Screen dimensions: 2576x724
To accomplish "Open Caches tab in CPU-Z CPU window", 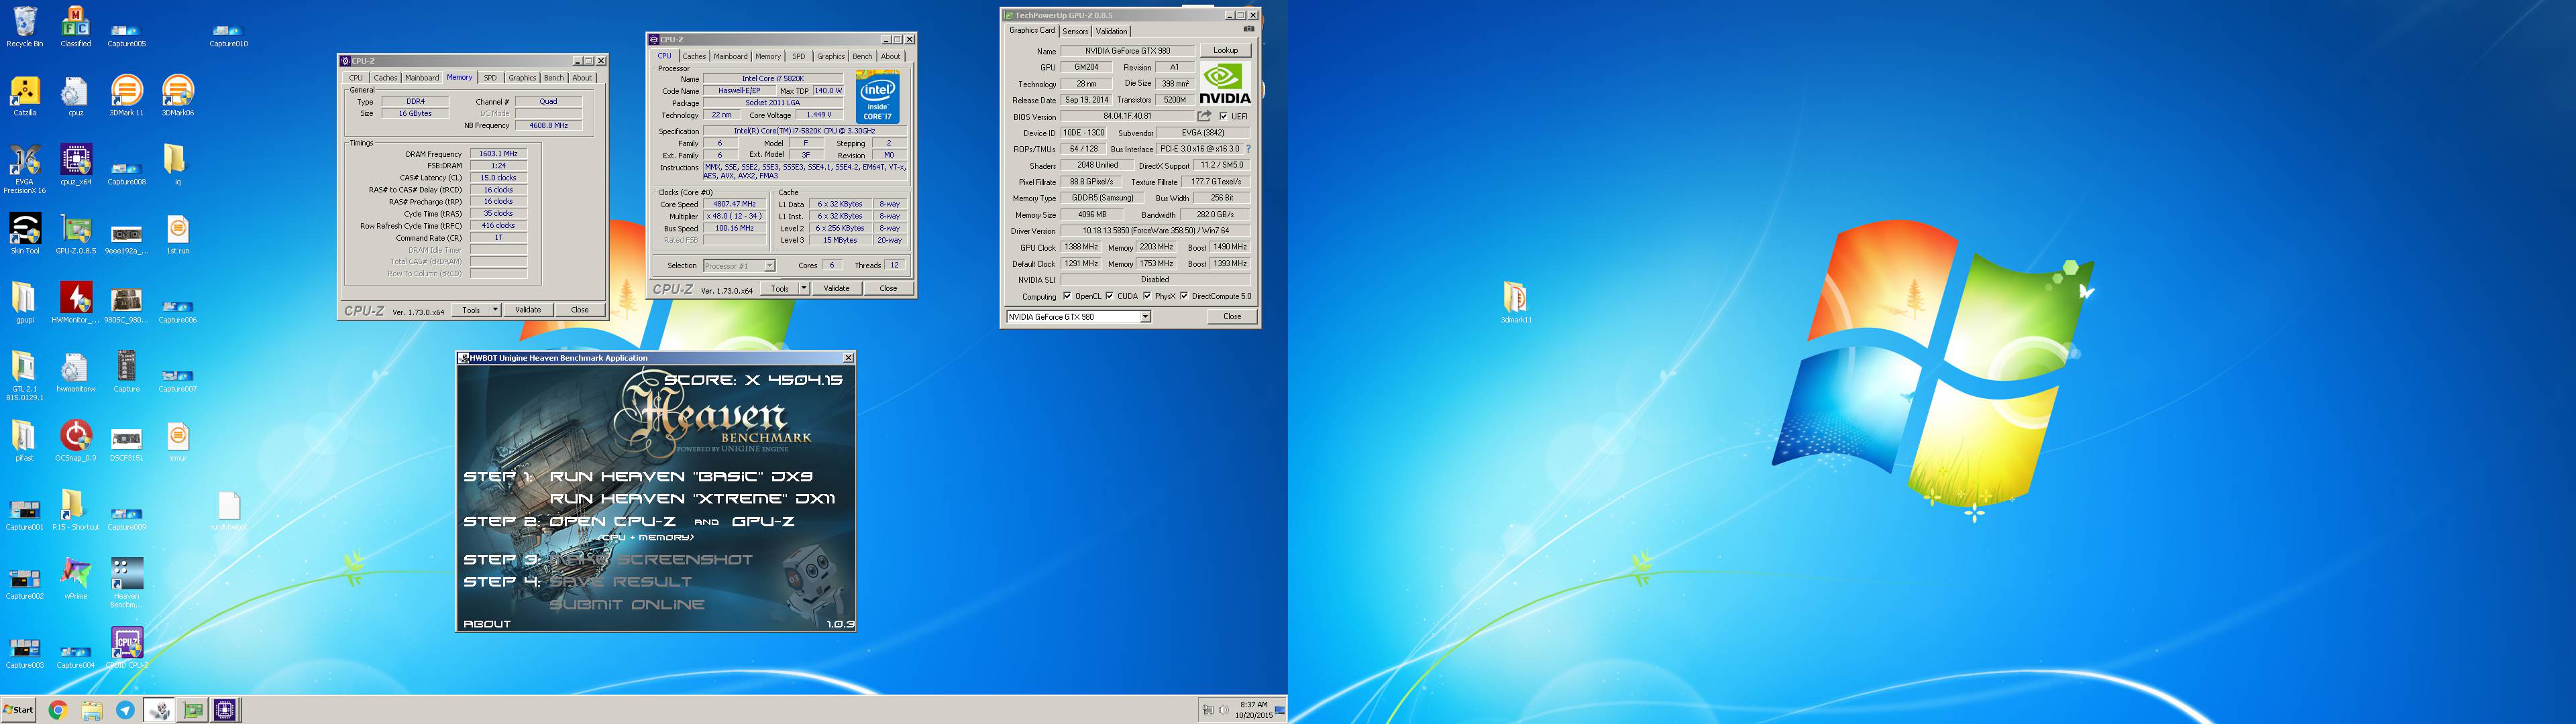I will 694,56.
